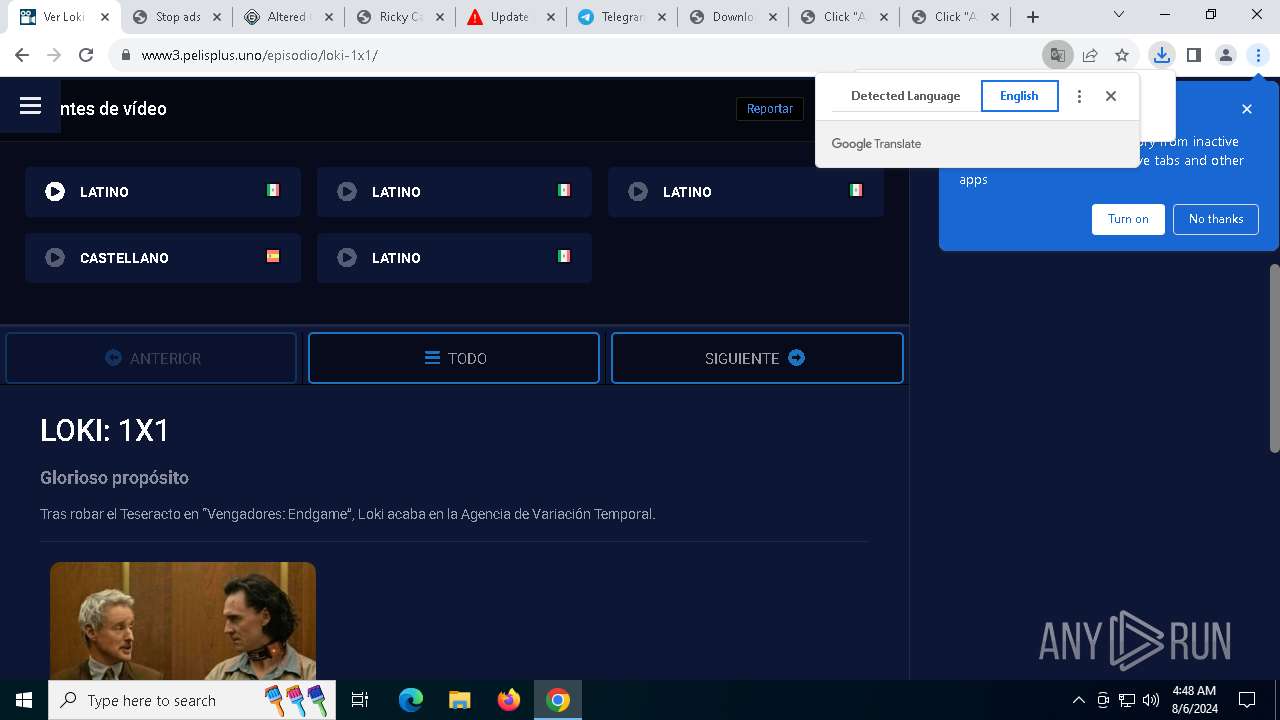Image resolution: width=1280 pixels, height=720 pixels.
Task: Click the Glorioso propósito subtitle
Action: click(x=114, y=478)
